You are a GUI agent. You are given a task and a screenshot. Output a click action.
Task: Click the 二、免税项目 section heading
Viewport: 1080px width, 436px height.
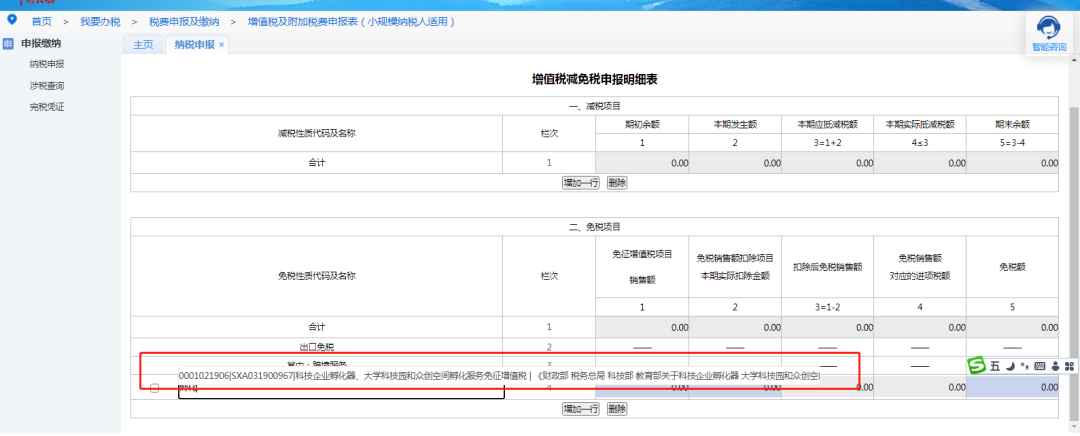coord(594,227)
